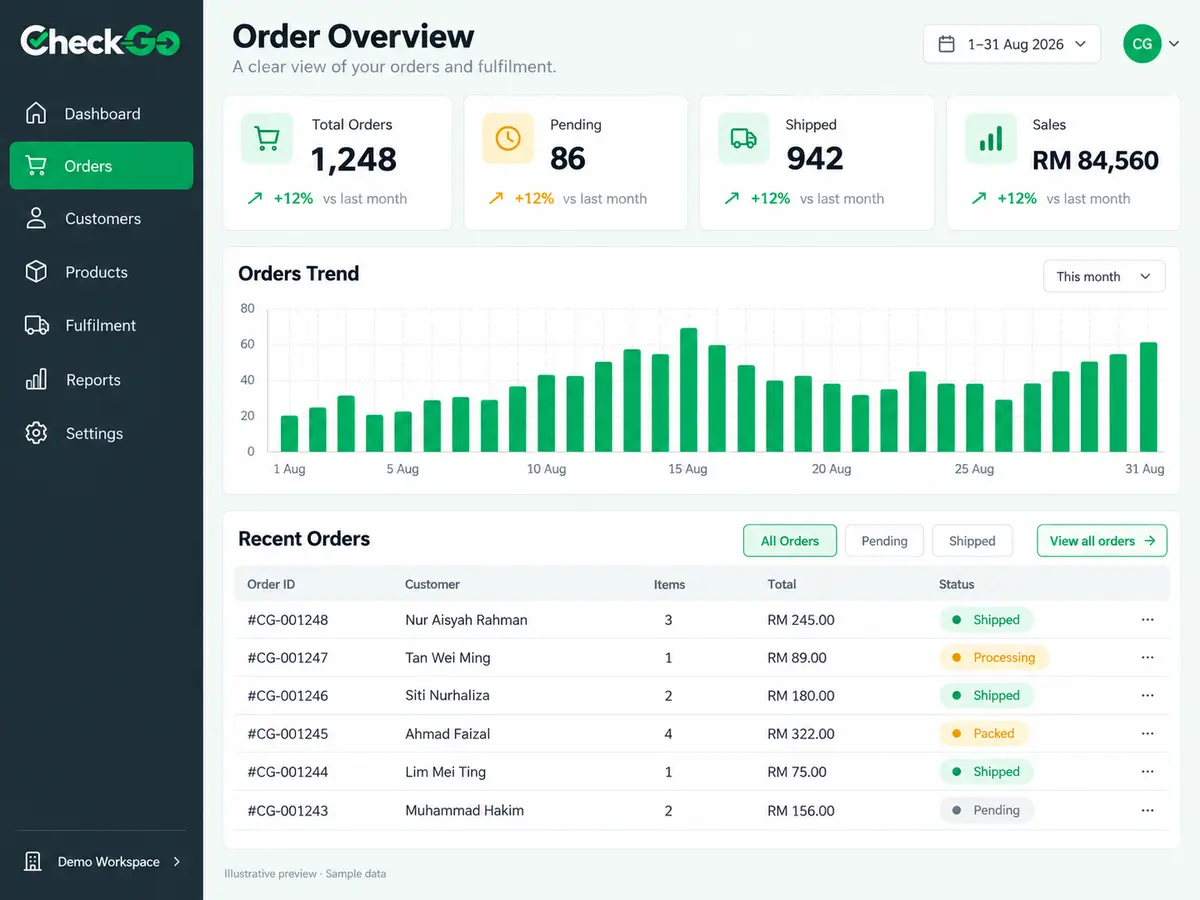This screenshot has width=1200, height=900.
Task: Open more options for order #CG-001245
Action: 1147,733
